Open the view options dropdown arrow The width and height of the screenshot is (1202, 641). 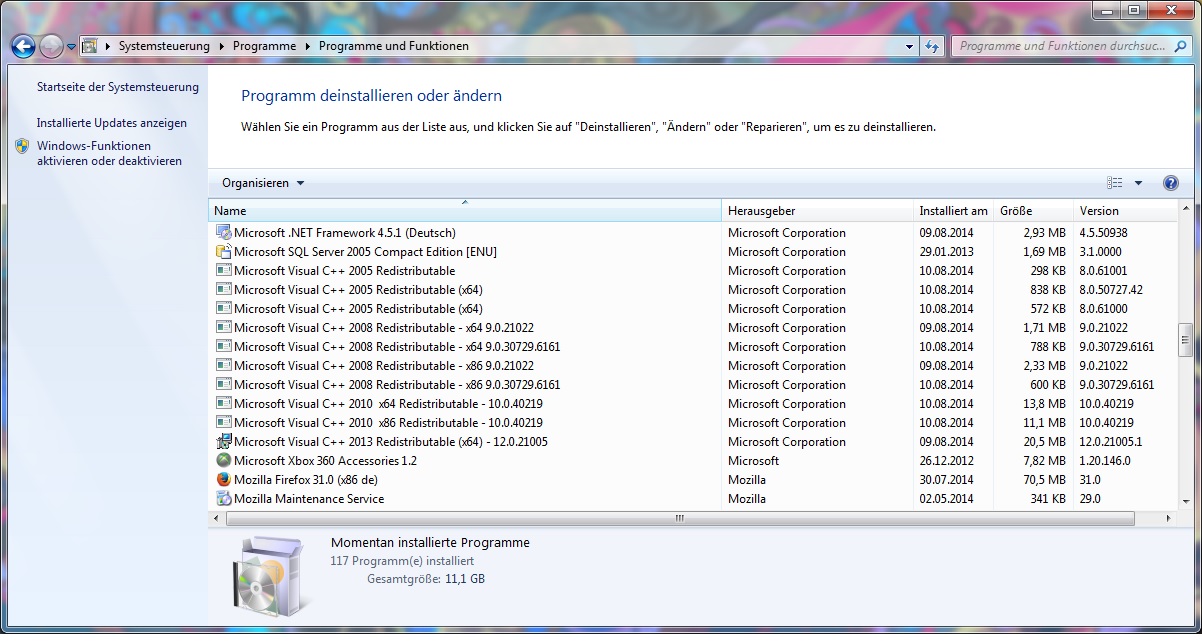point(1138,183)
